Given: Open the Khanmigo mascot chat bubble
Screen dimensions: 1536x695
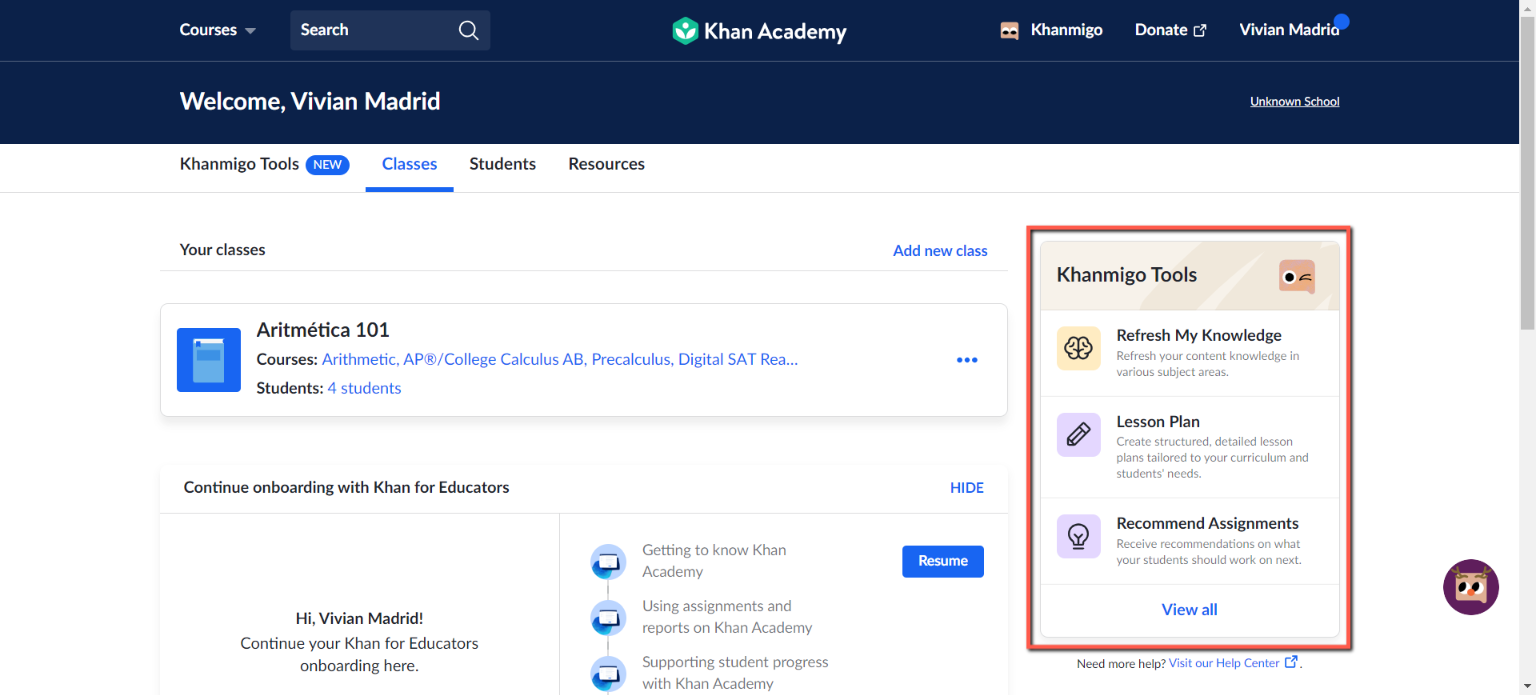Looking at the screenshot, I should pyautogui.click(x=1471, y=587).
